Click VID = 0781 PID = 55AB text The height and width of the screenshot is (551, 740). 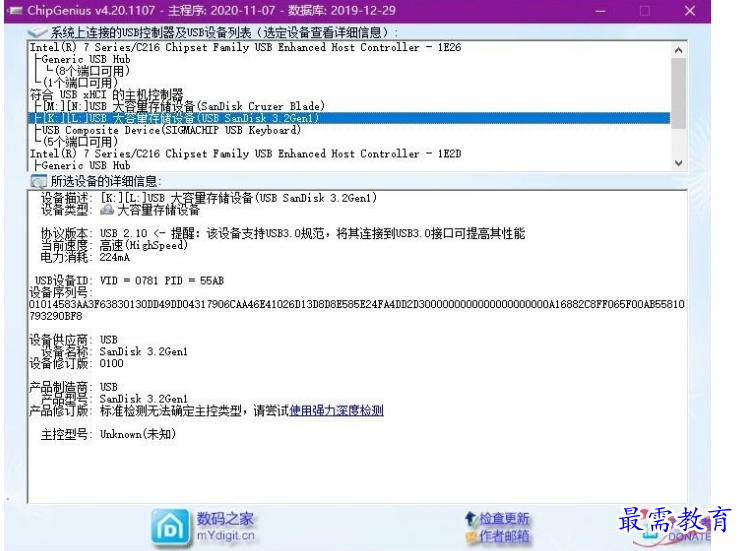click(161, 281)
